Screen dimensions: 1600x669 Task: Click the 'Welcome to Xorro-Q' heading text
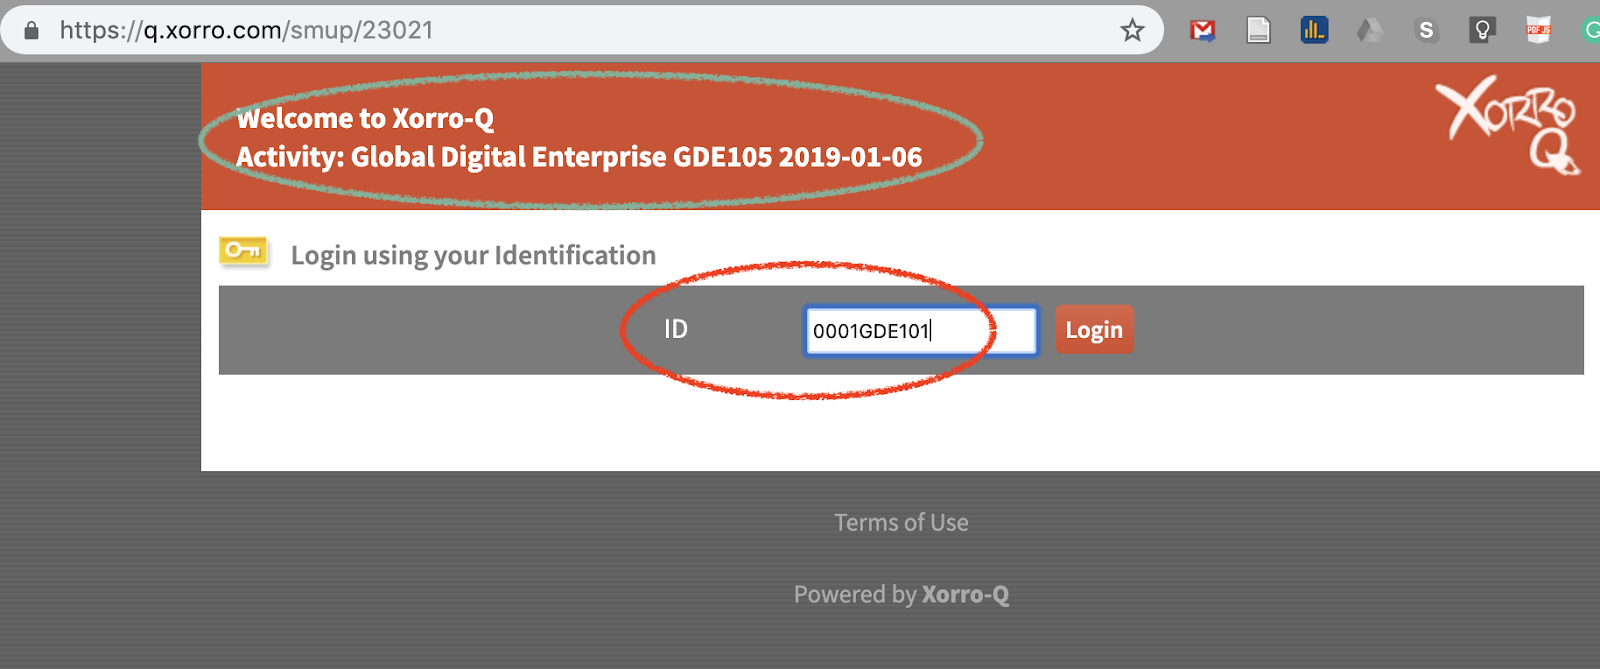[x=365, y=118]
